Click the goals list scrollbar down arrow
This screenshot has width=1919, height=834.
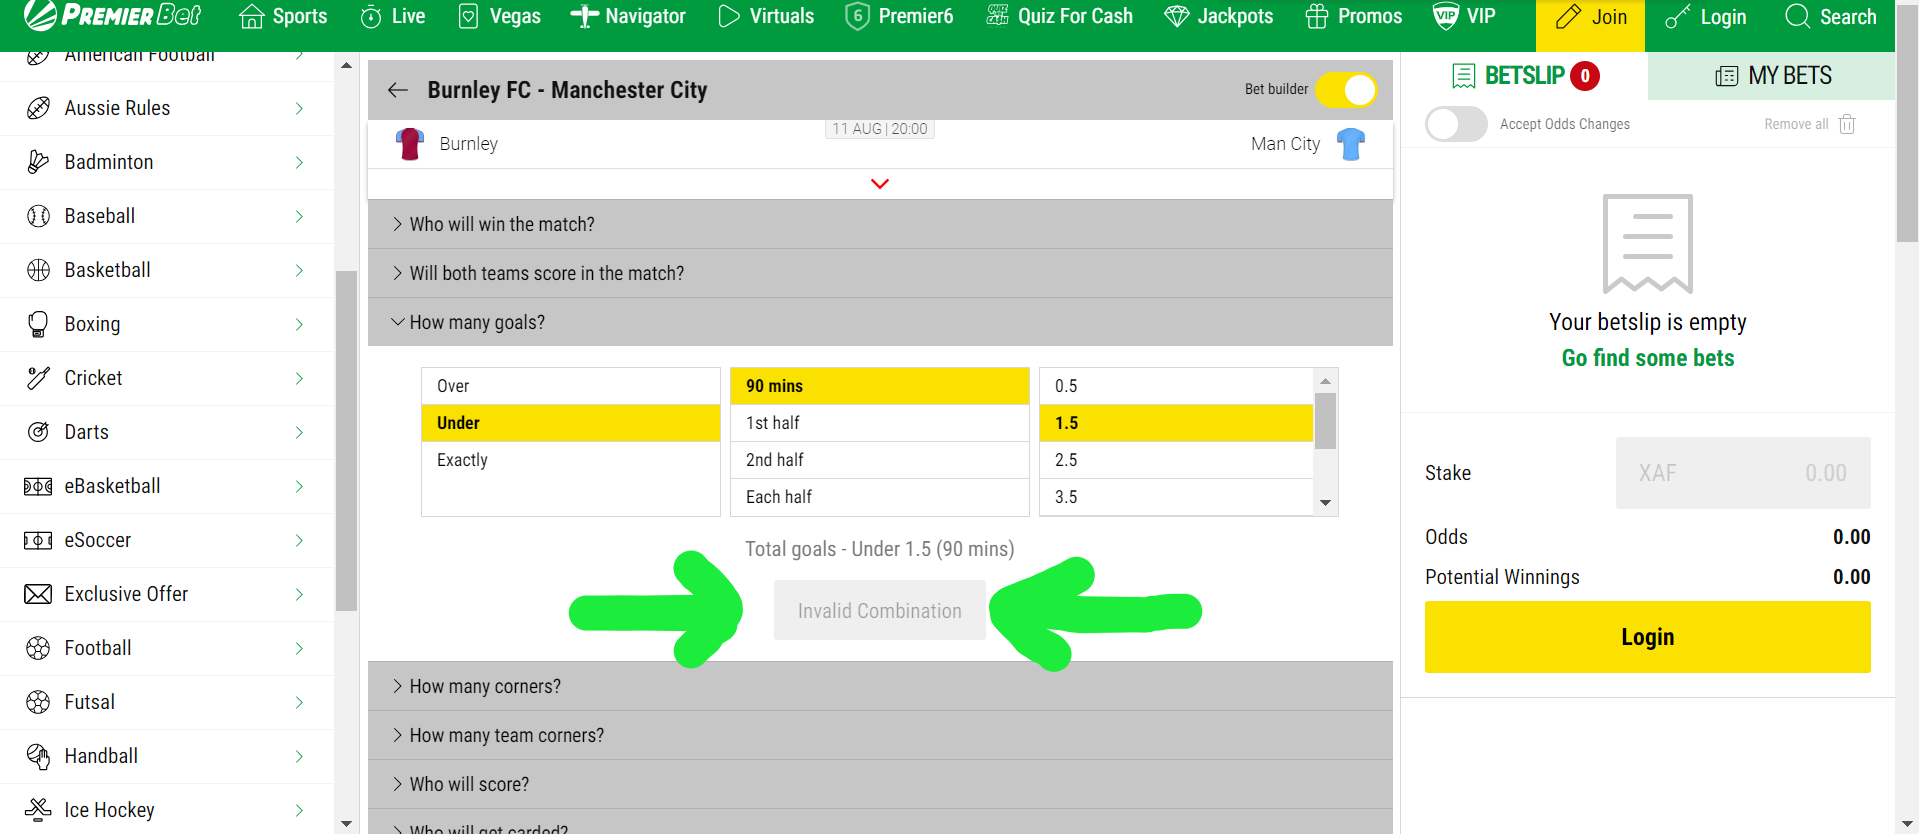tap(1325, 503)
